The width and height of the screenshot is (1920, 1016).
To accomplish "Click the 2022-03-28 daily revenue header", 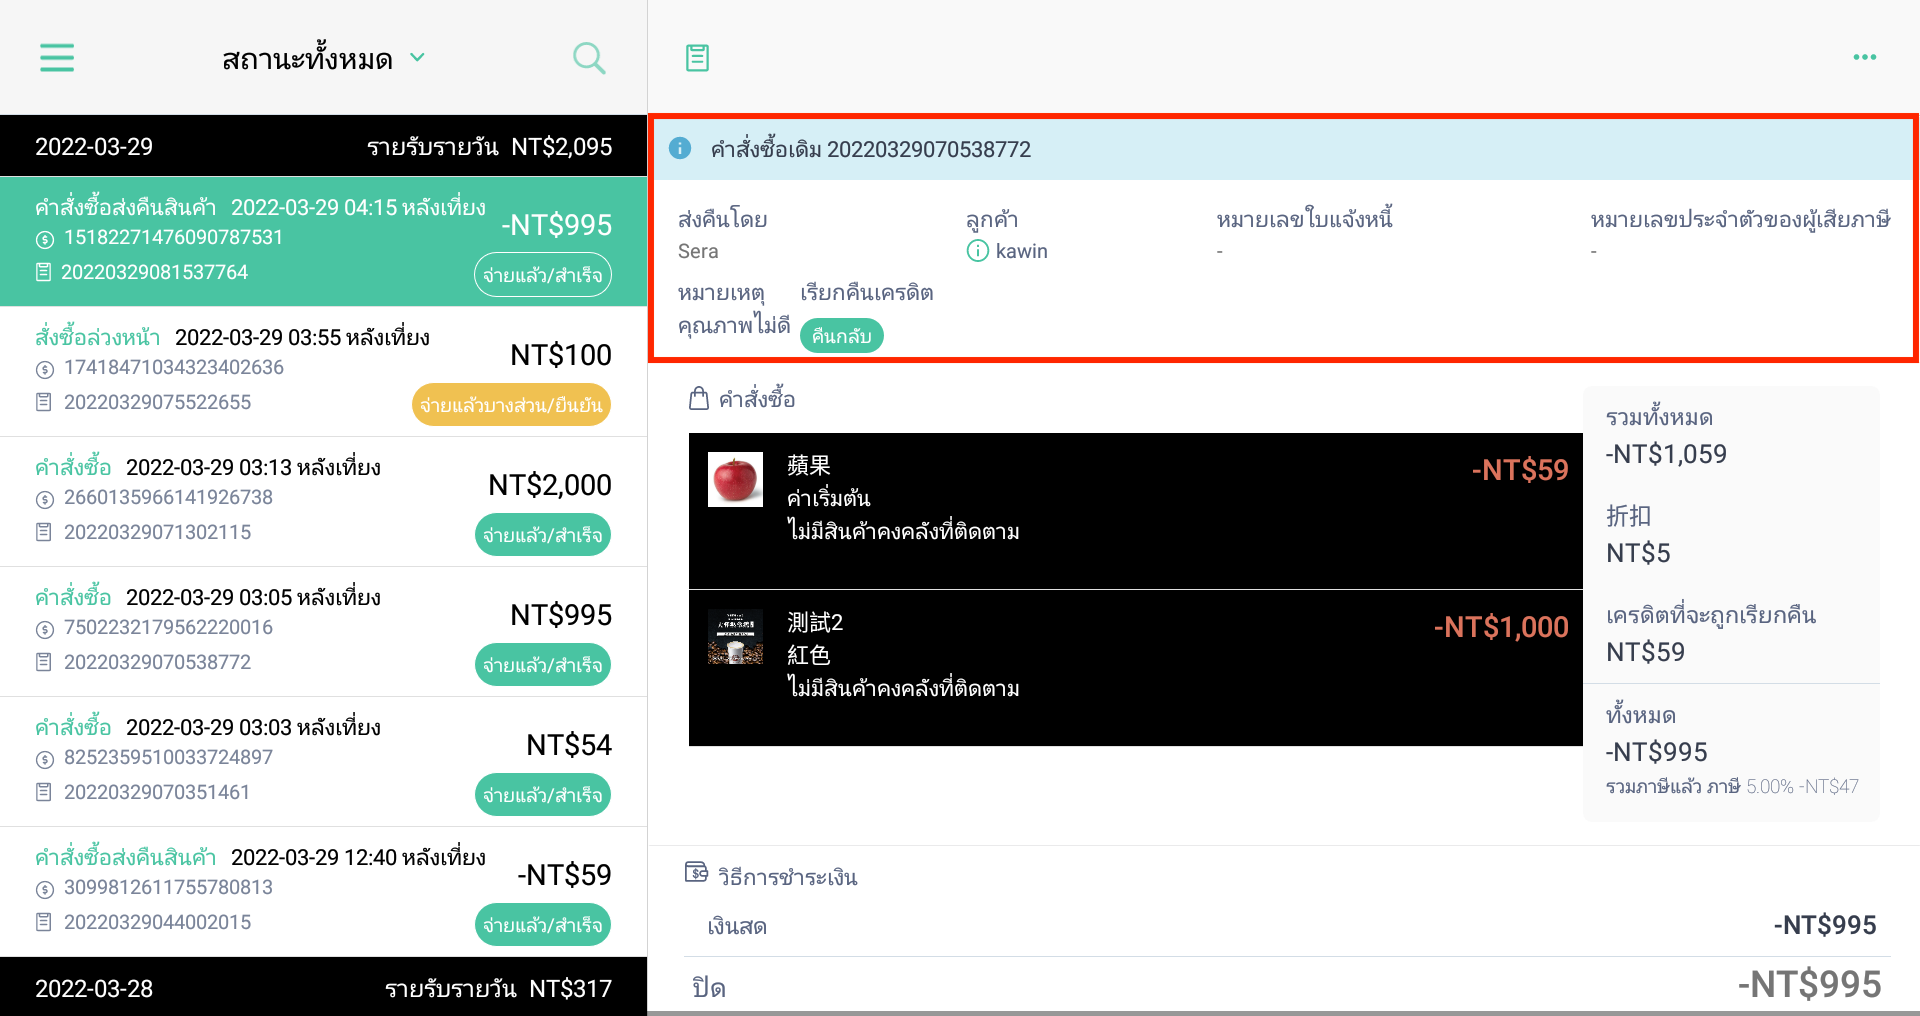I will pyautogui.click(x=323, y=987).
